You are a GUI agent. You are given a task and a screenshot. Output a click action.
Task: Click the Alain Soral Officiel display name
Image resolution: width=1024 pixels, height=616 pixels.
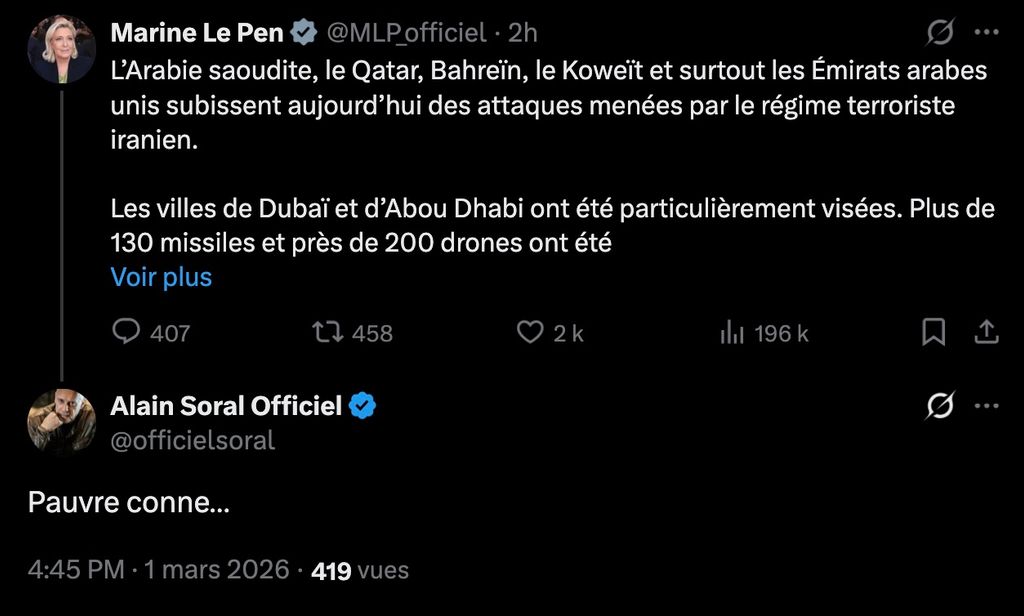click(x=226, y=406)
